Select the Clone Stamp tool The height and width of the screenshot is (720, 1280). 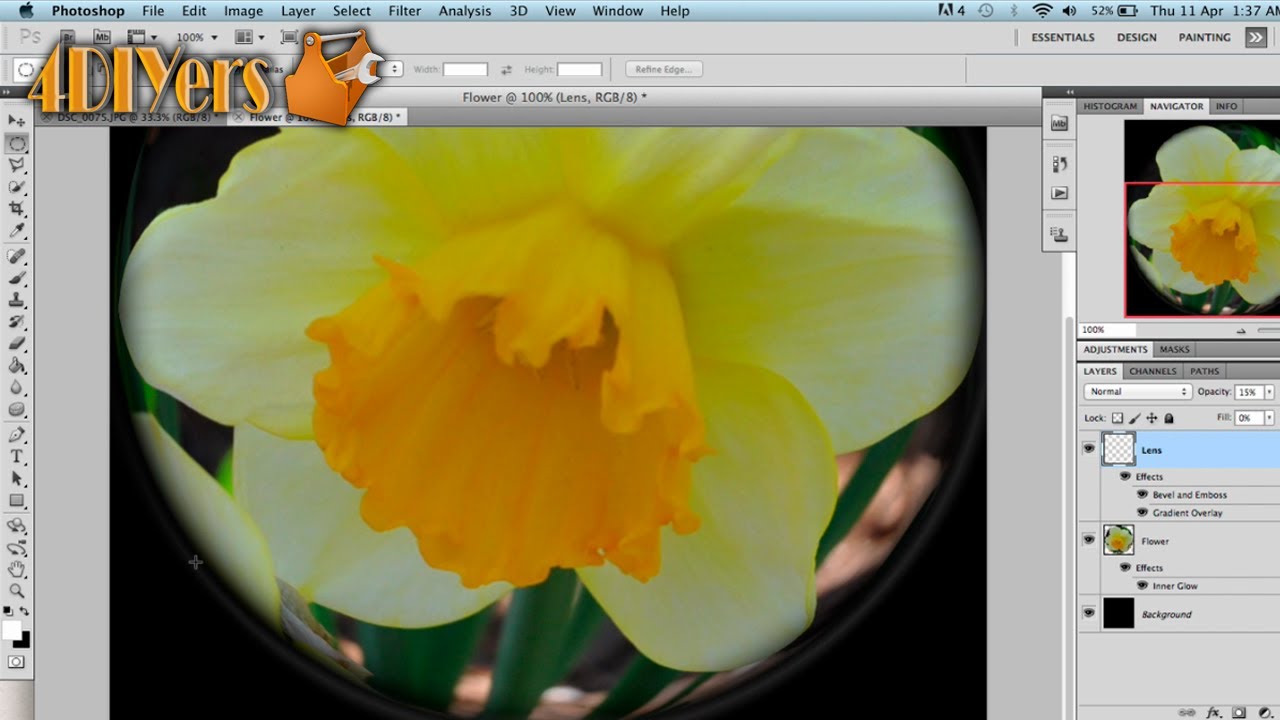click(17, 301)
